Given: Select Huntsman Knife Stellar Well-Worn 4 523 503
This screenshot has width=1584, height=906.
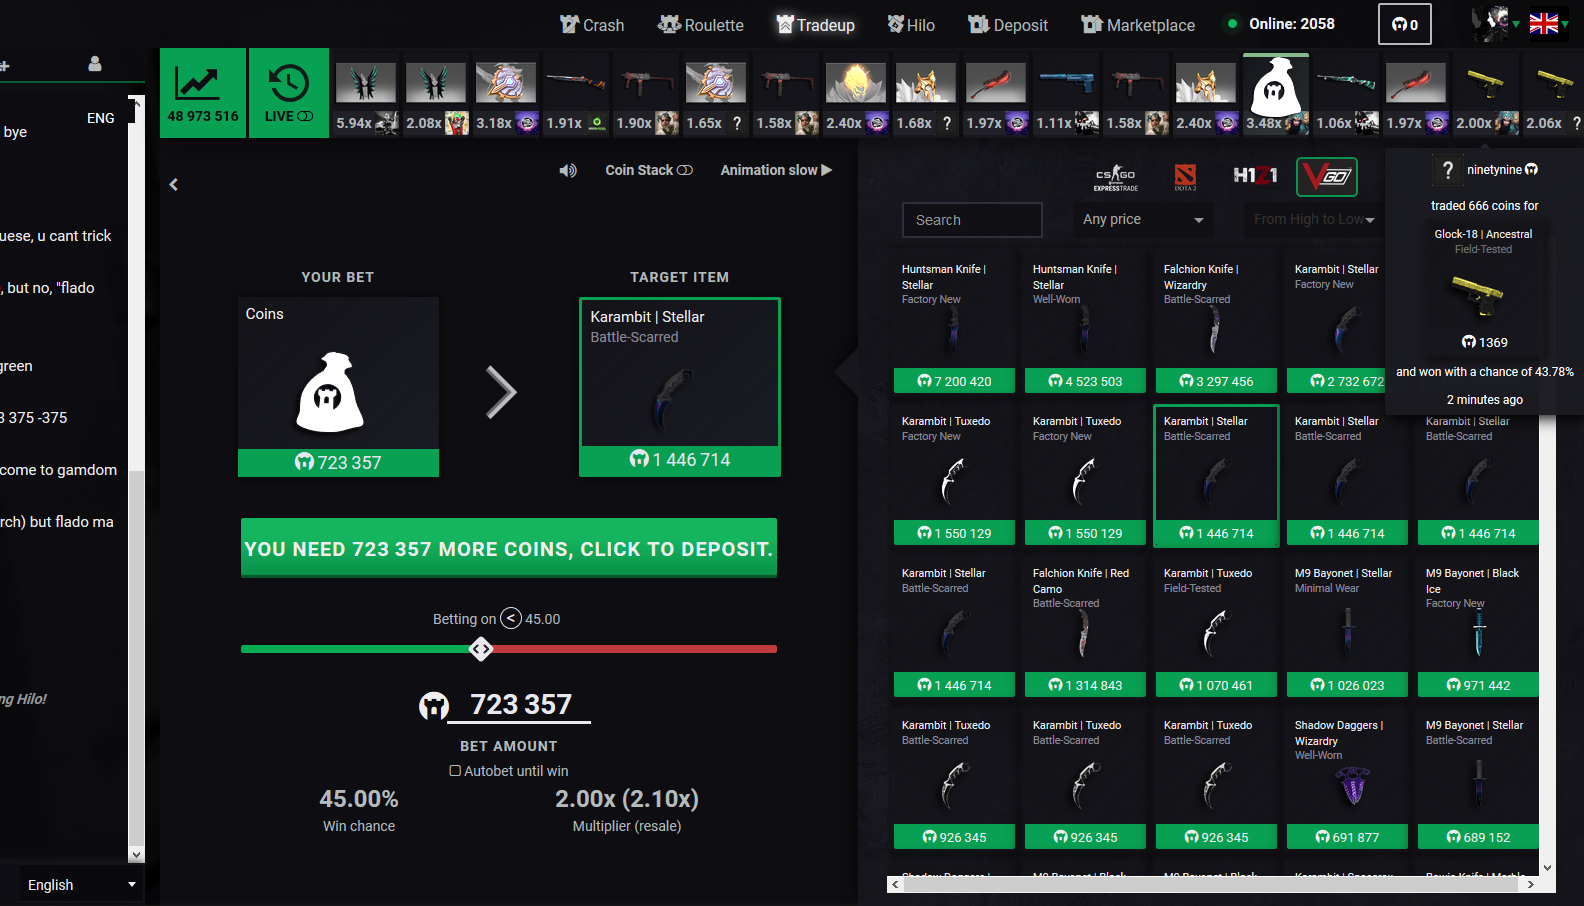Looking at the screenshot, I should pyautogui.click(x=1086, y=325).
